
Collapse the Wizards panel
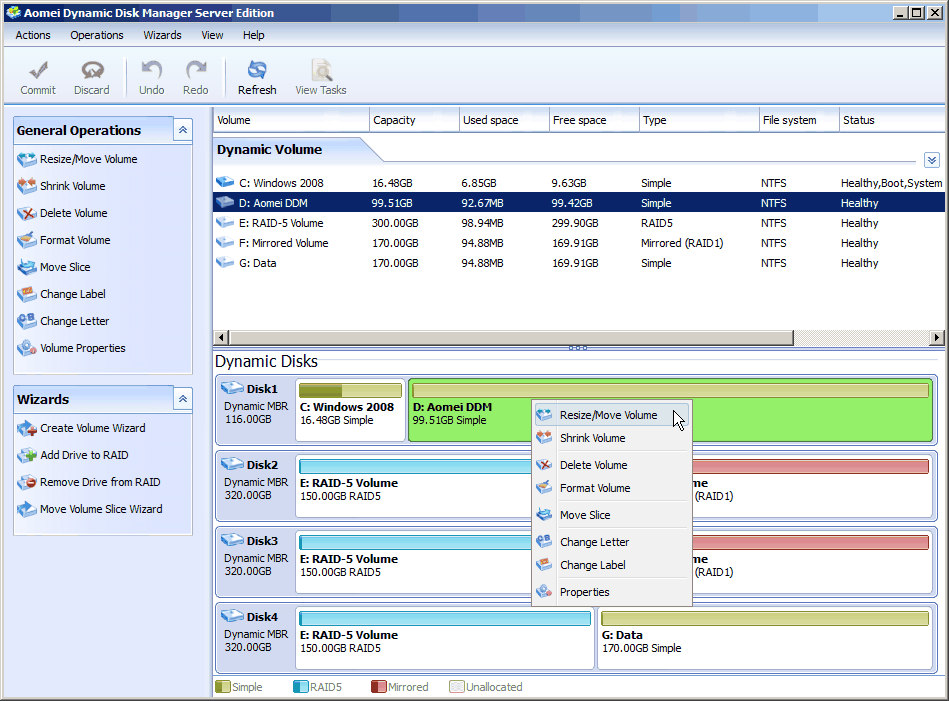tap(182, 399)
